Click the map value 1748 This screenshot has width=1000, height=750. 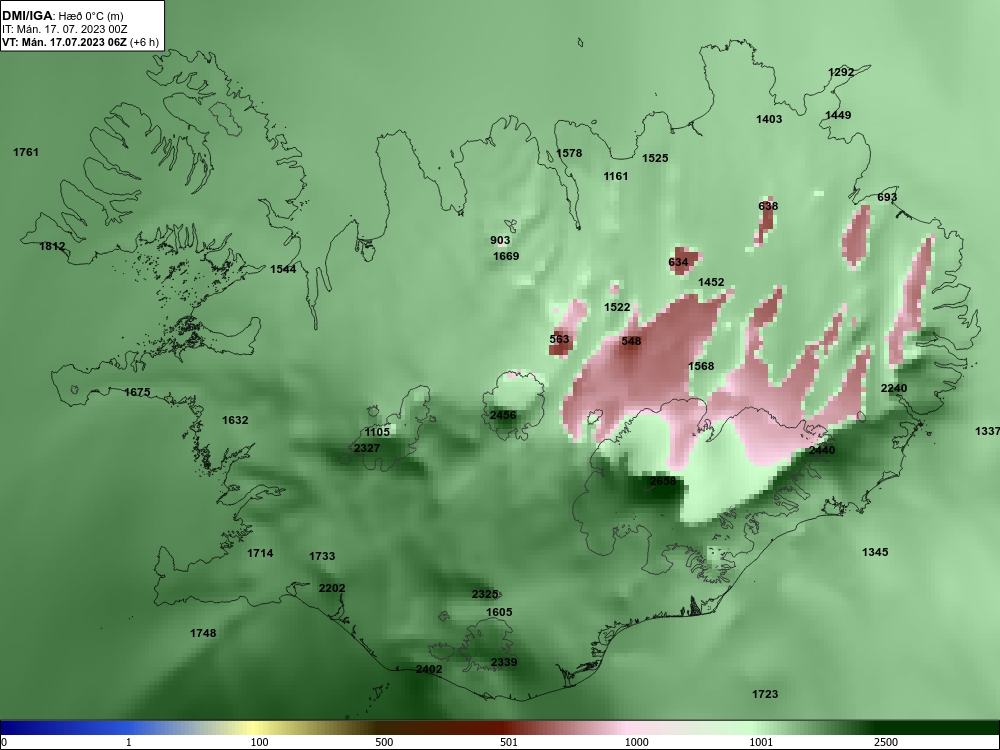tap(203, 633)
